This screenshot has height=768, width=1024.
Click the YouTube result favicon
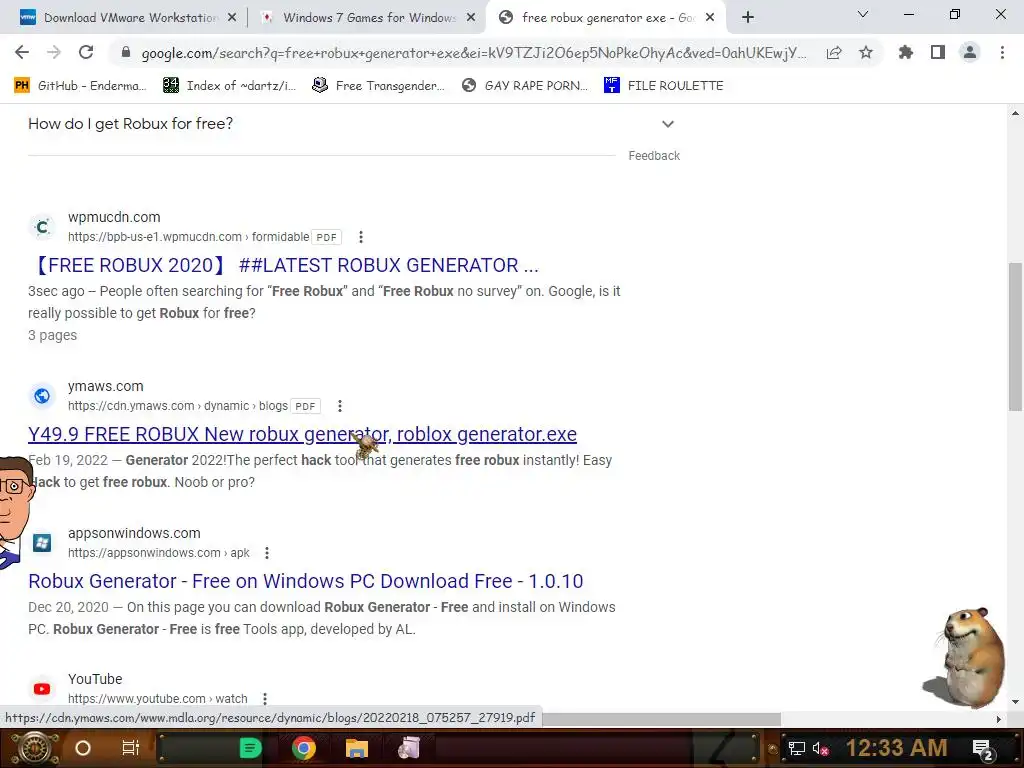point(42,689)
